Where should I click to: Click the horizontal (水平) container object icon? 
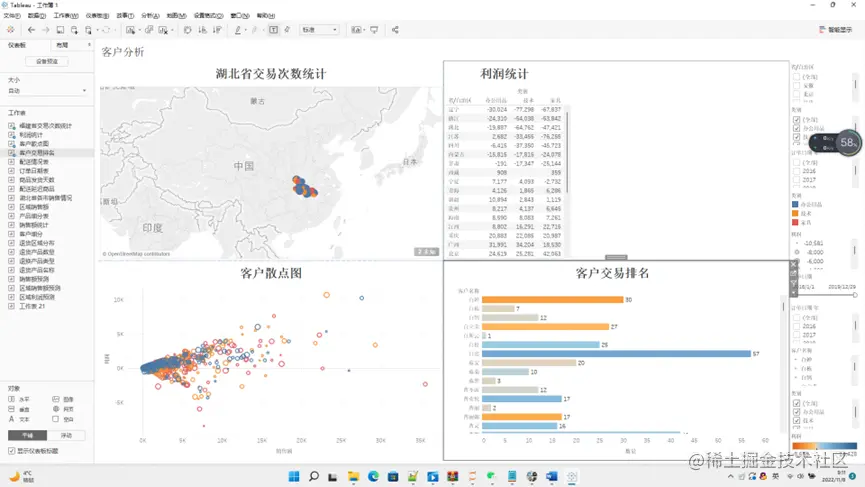12,399
